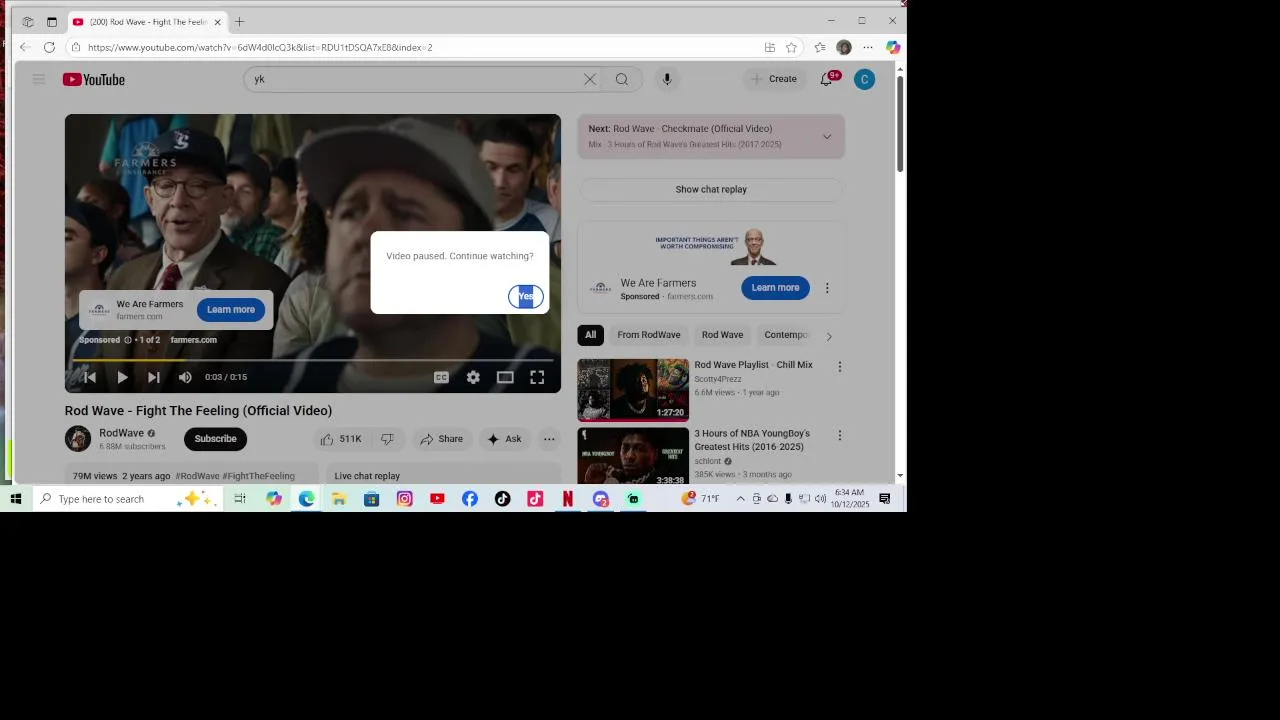Viewport: 1280px width, 720px height.
Task: Open Netflix from the taskbar
Action: pyautogui.click(x=568, y=499)
